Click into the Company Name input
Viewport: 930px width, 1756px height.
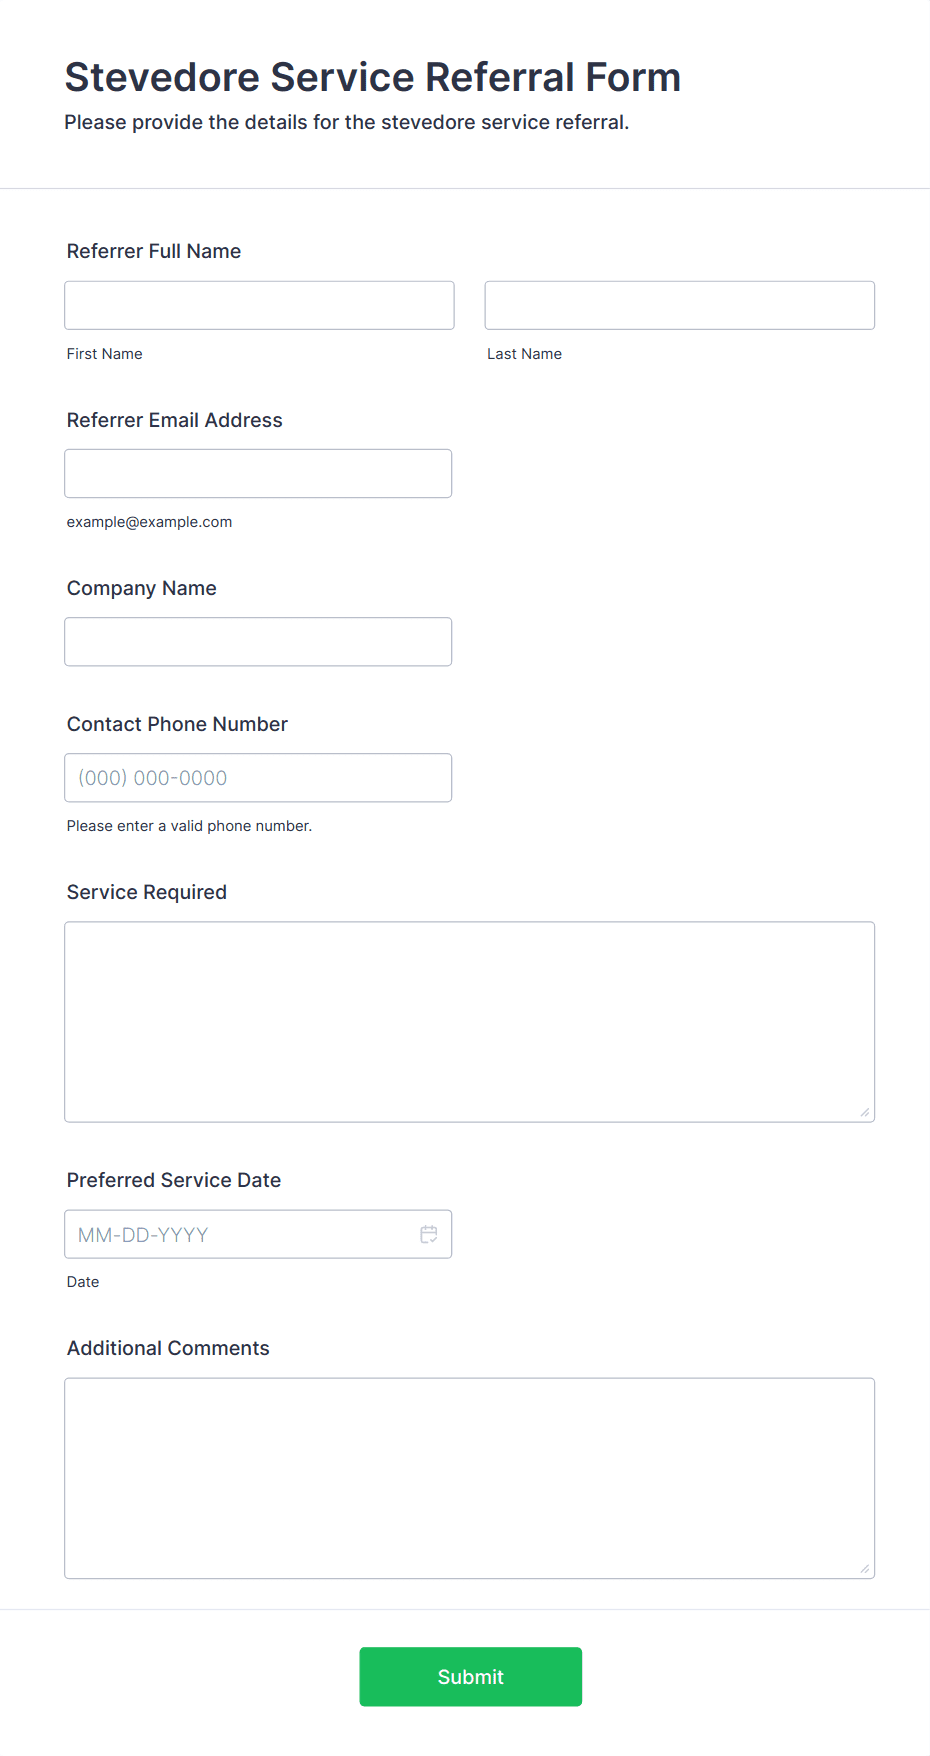(258, 641)
